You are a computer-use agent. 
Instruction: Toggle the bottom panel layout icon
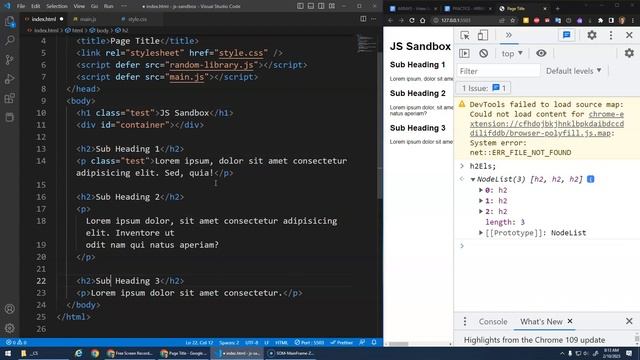pos(311,6)
